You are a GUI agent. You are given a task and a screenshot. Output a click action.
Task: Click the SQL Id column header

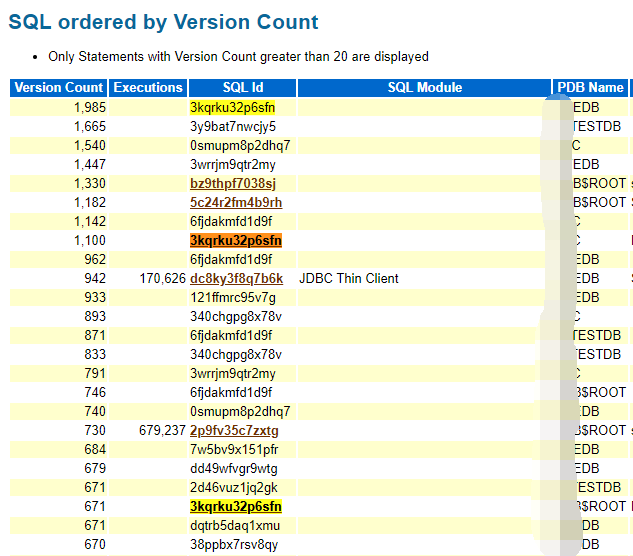pos(243,88)
